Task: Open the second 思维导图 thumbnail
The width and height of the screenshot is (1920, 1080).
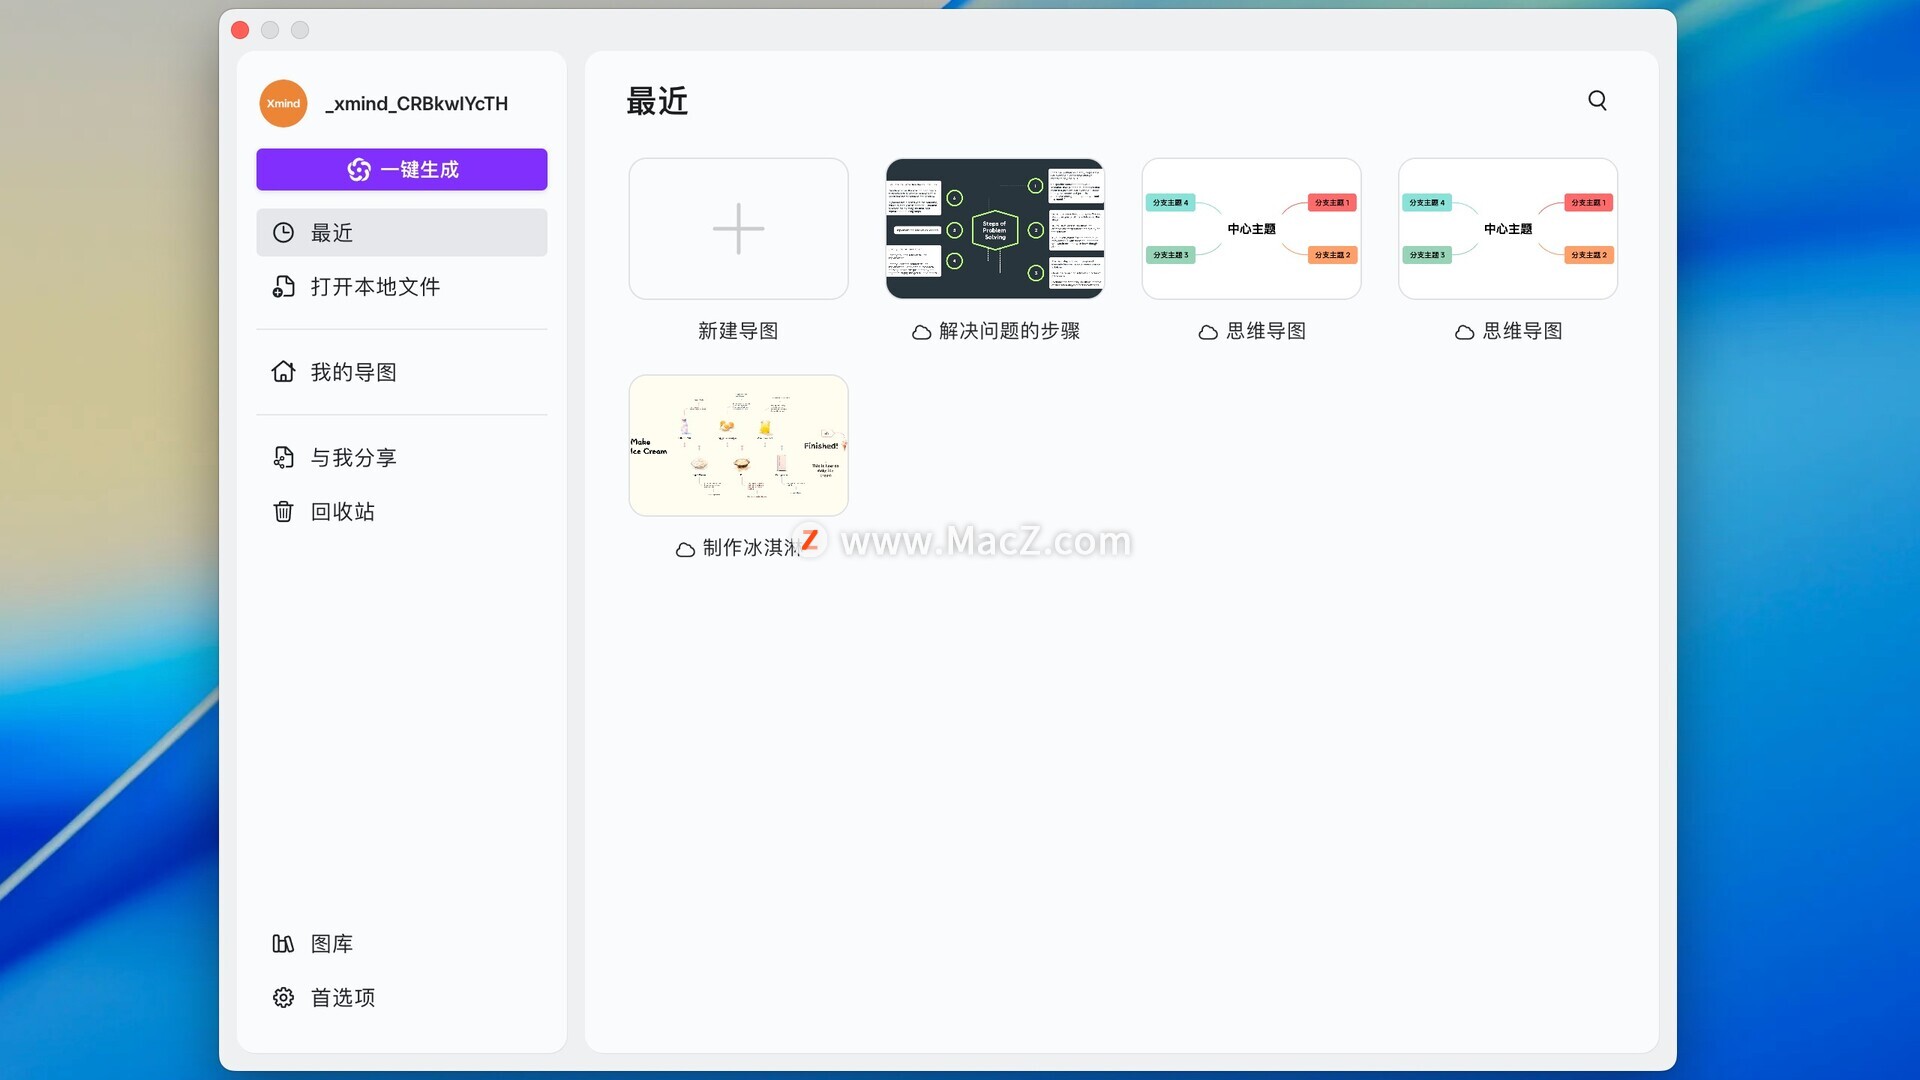Action: tap(1507, 229)
